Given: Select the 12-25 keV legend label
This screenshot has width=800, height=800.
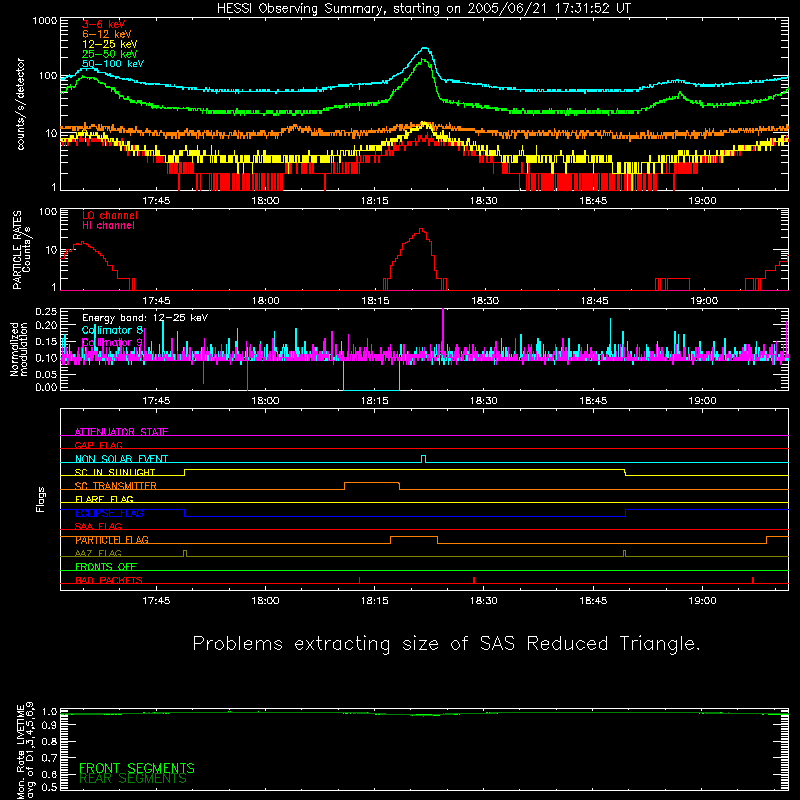Looking at the screenshot, I should [x=110, y=44].
